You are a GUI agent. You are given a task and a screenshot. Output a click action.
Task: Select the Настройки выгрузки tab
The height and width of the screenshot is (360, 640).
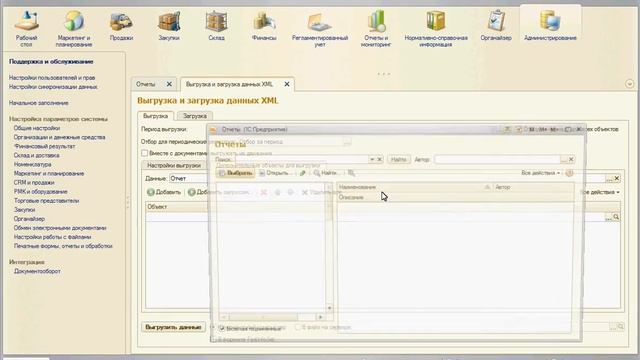coord(174,166)
